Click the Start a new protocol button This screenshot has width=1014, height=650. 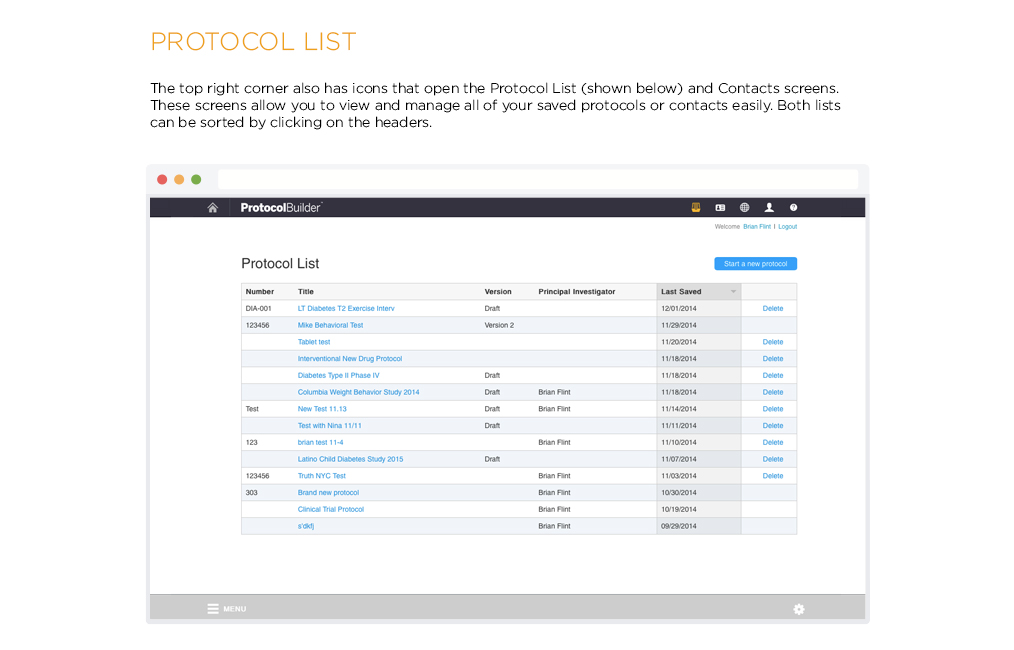(755, 264)
